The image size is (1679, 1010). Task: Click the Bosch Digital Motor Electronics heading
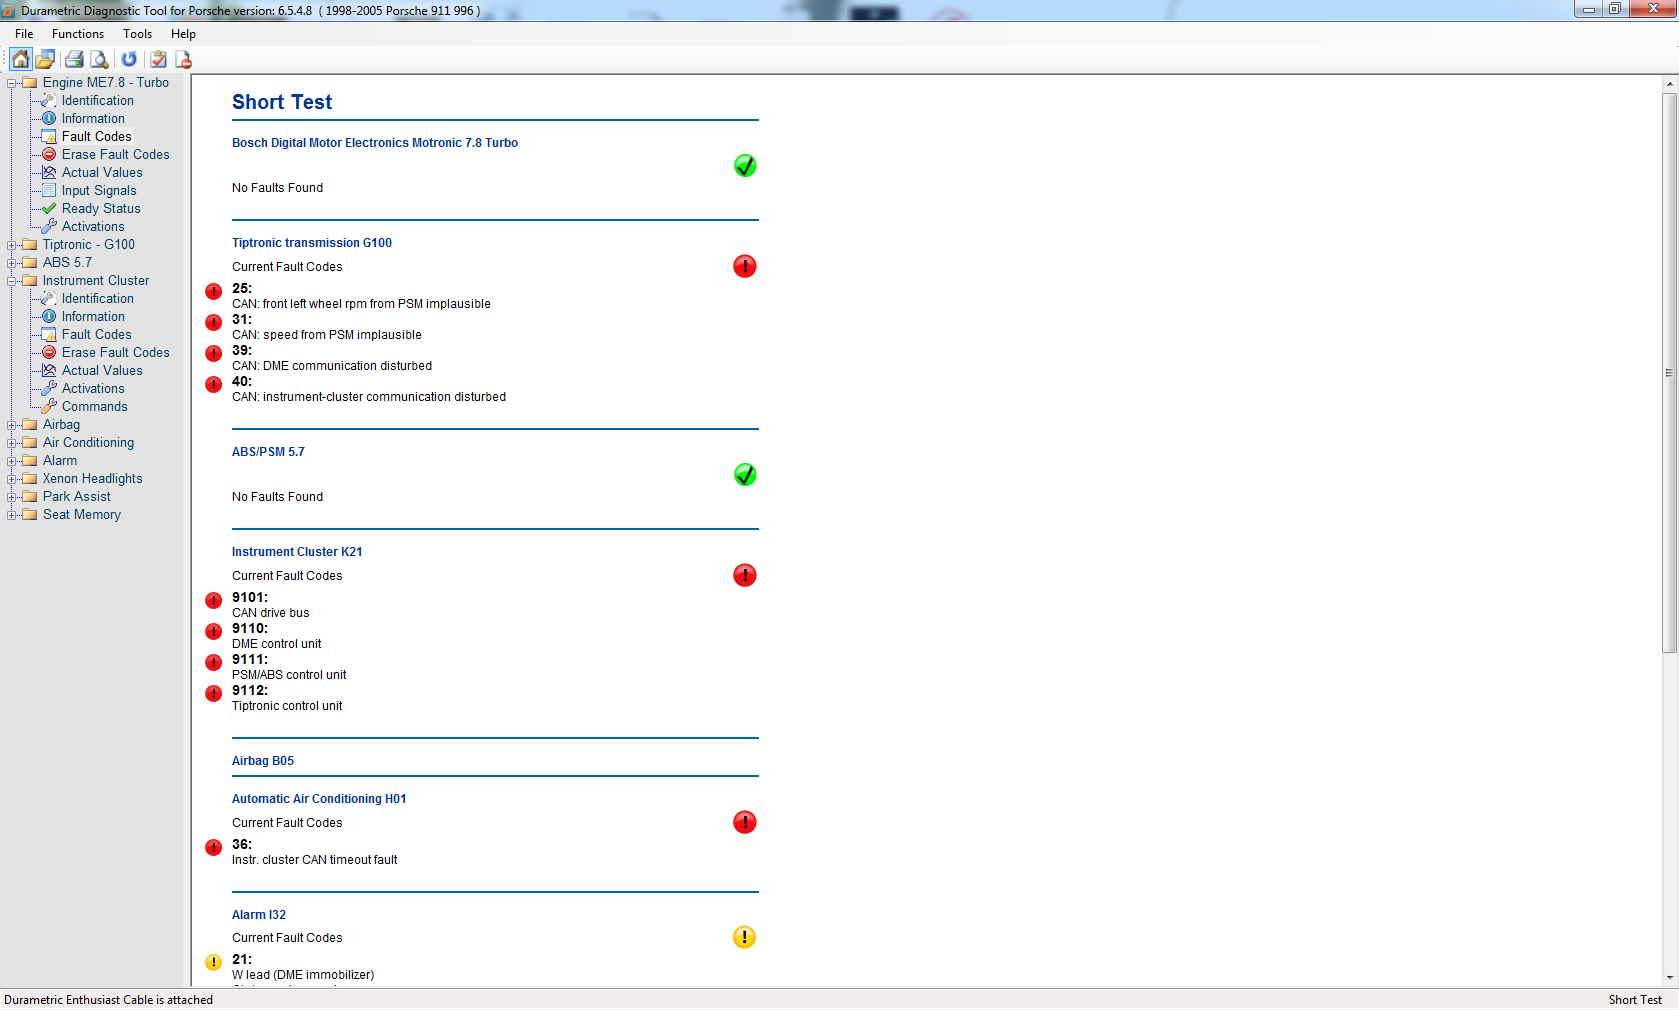(375, 143)
